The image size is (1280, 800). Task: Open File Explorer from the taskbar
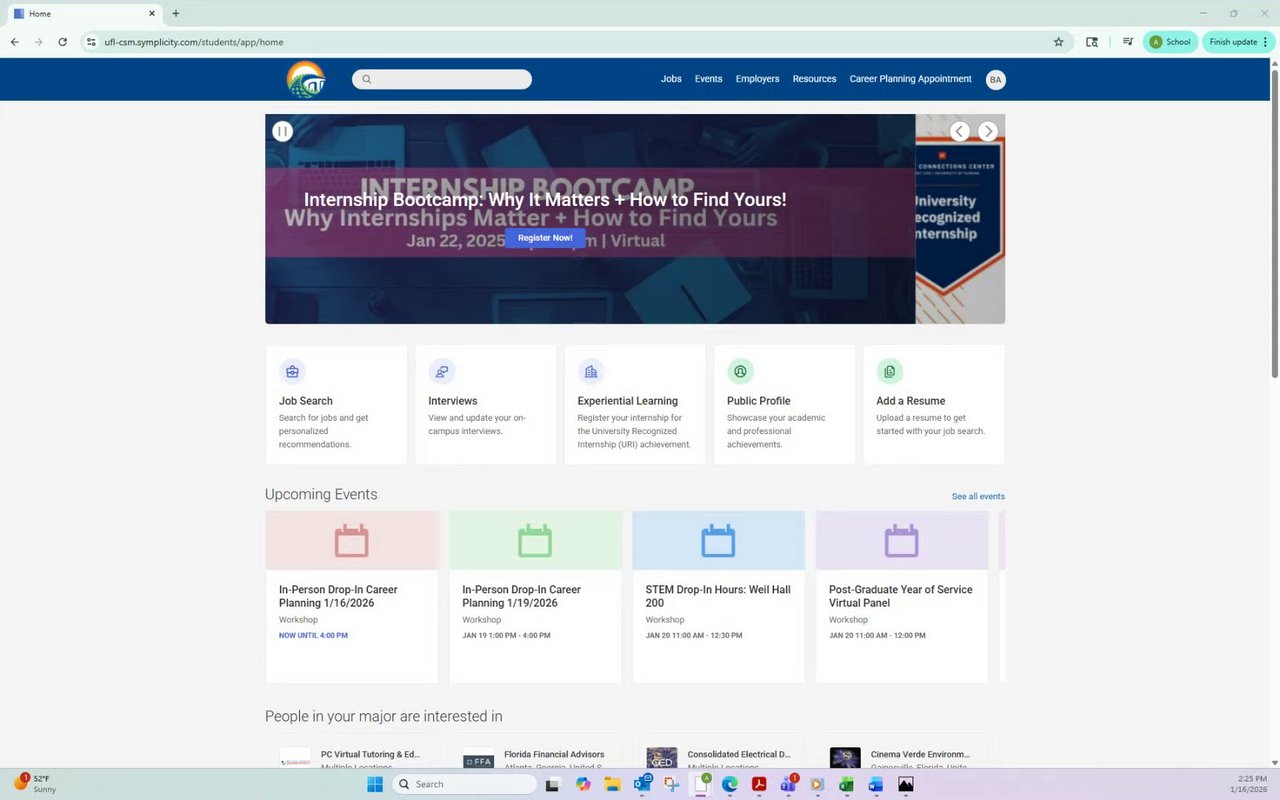pos(611,784)
